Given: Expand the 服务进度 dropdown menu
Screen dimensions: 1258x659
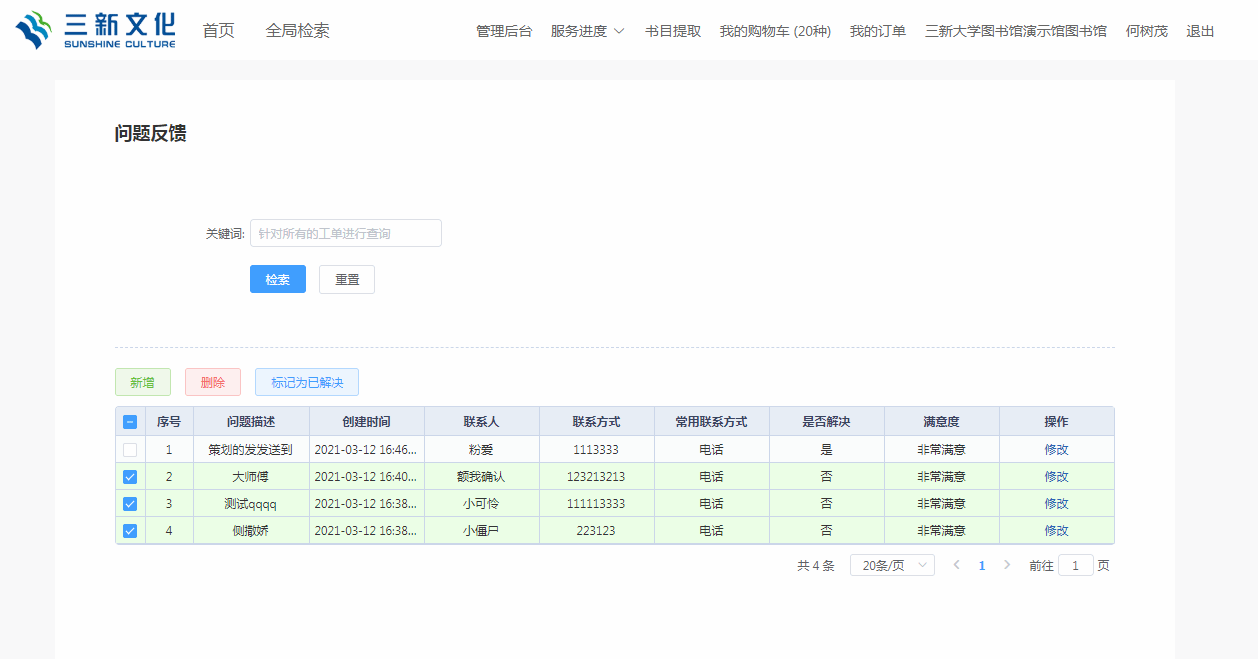Looking at the screenshot, I should 587,31.
